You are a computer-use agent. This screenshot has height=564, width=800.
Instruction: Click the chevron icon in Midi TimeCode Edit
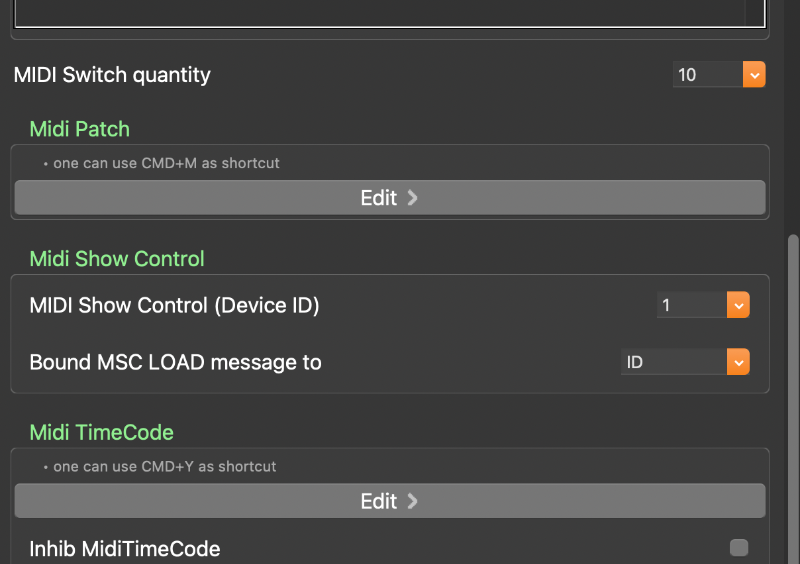coord(413,501)
